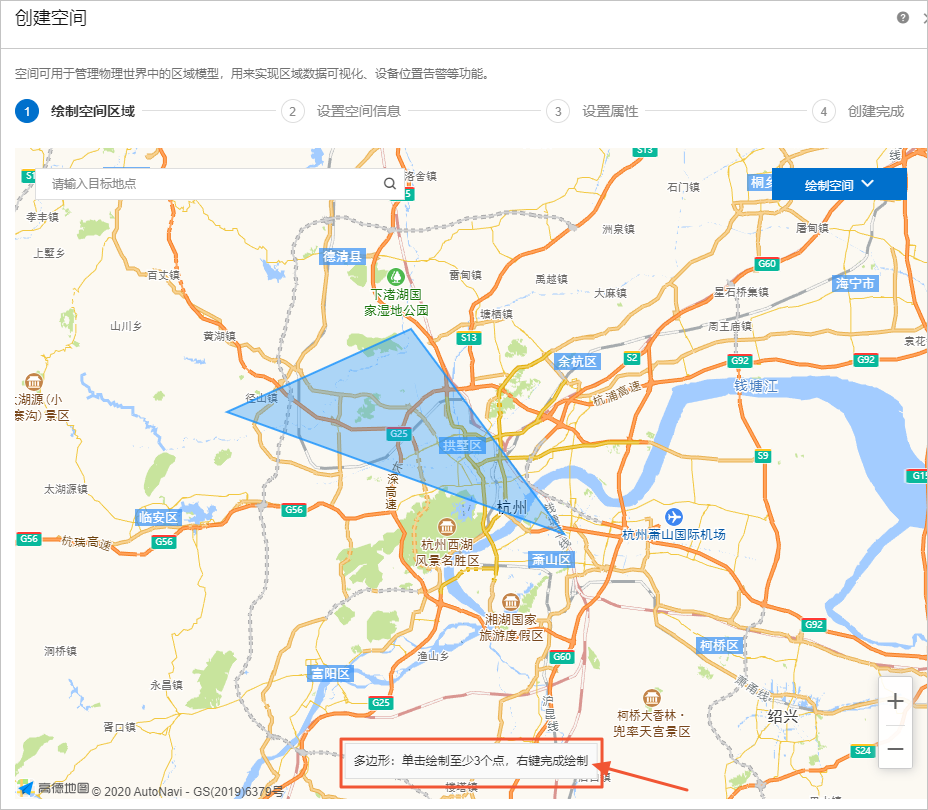The image size is (928, 810).
Task: Click the 屠甸镇 town label
Action: tap(812, 228)
